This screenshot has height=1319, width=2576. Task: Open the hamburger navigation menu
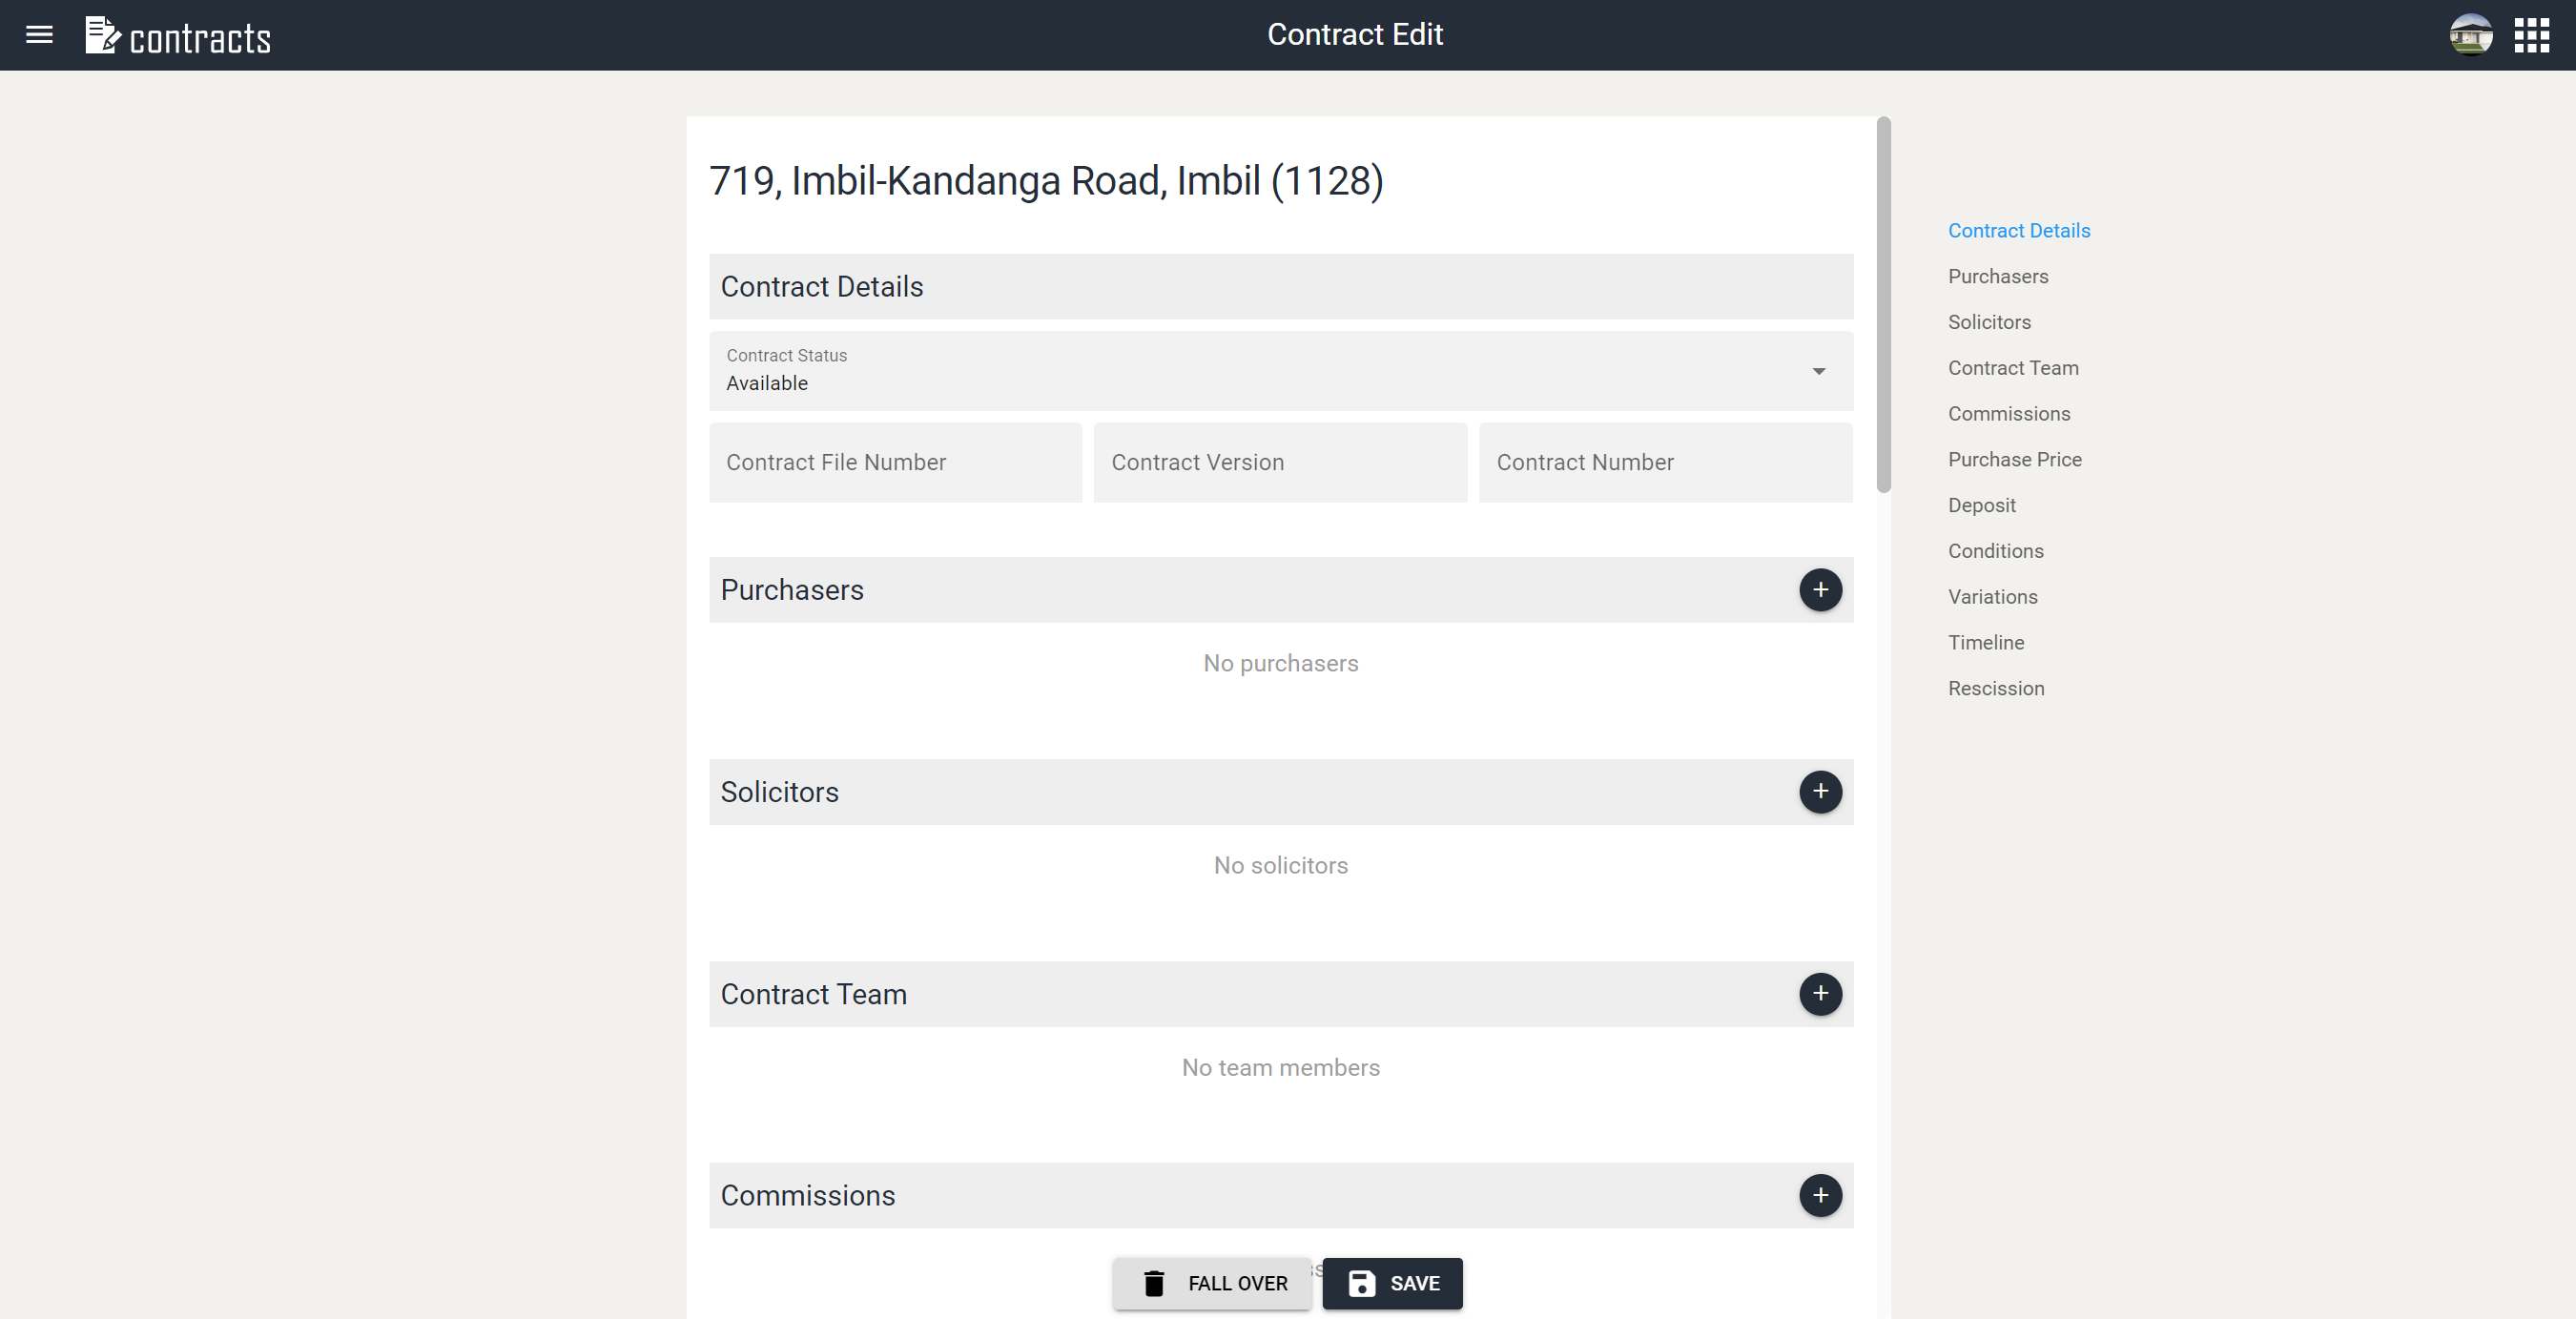coord(39,35)
